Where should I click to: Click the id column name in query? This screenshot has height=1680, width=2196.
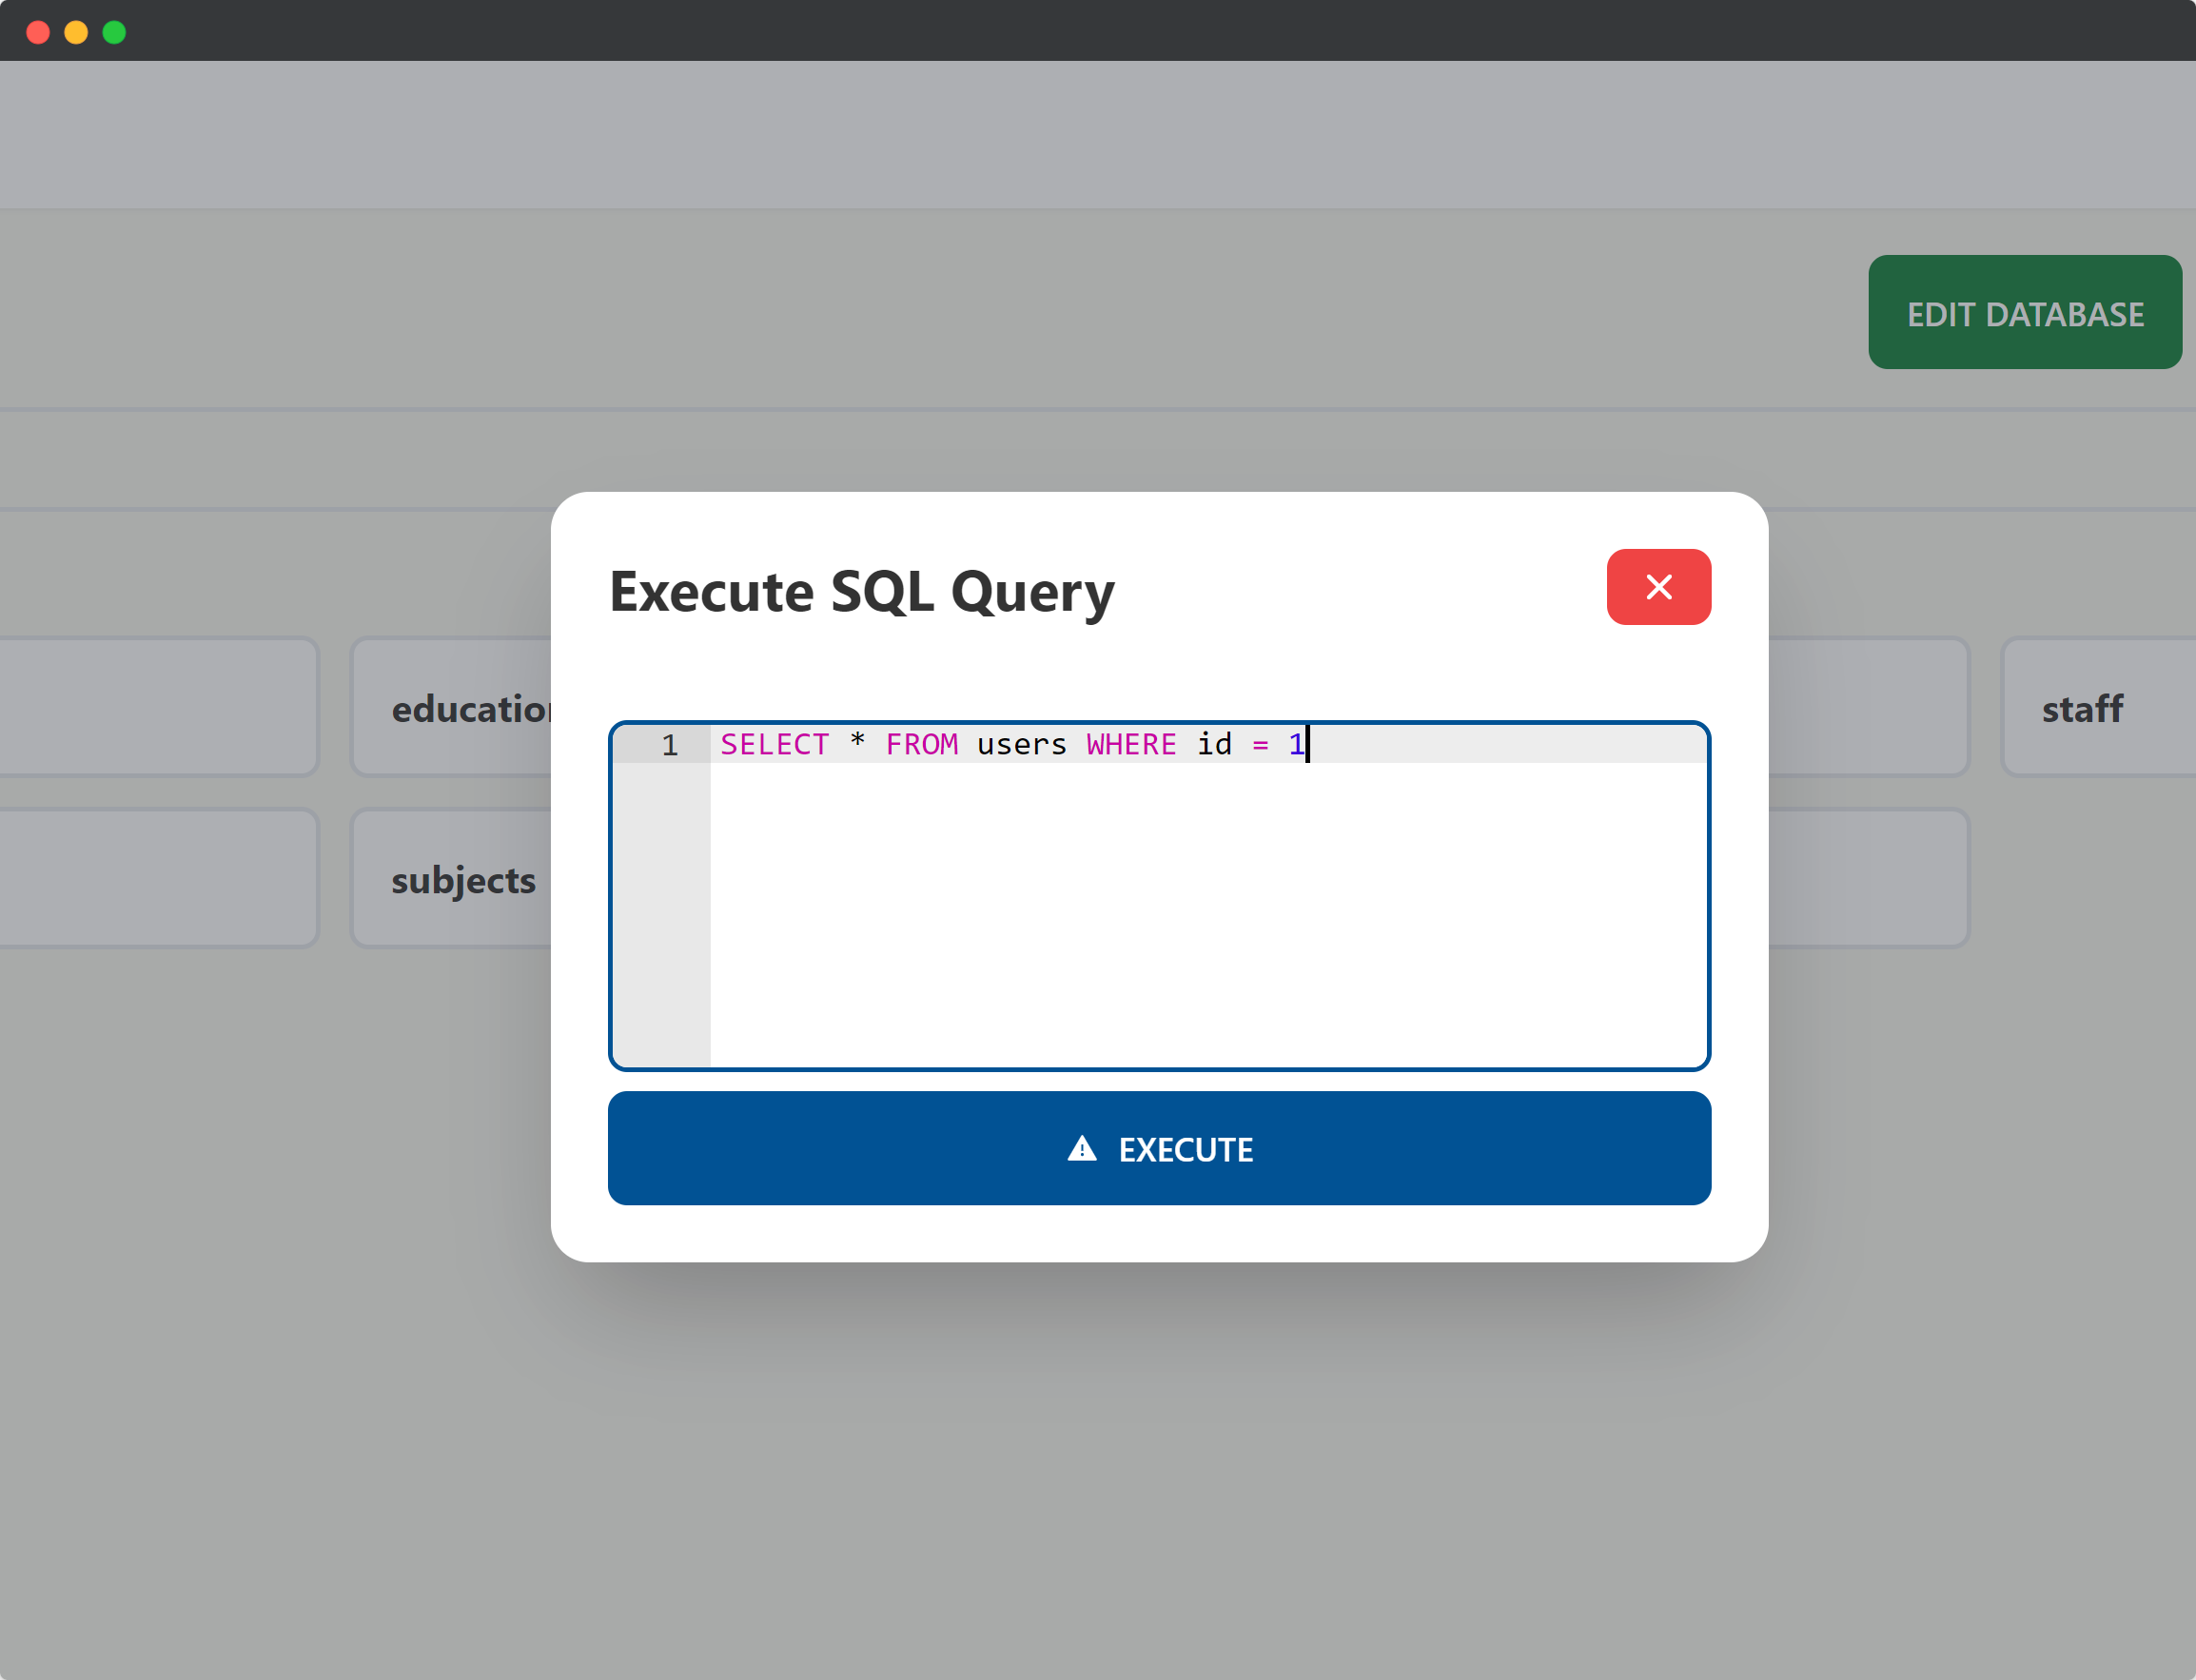(1214, 745)
